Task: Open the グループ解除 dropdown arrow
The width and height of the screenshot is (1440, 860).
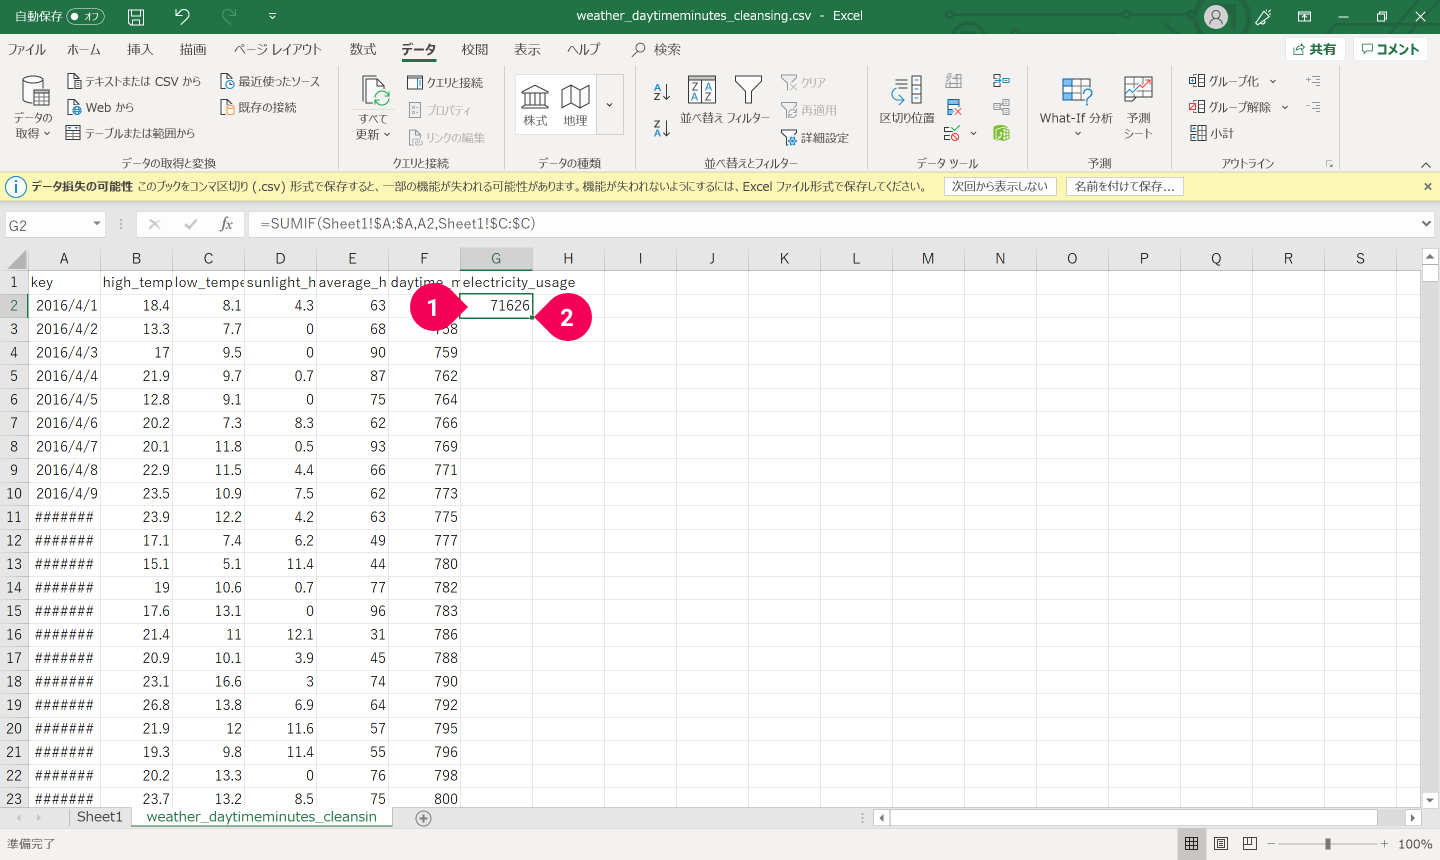Action: pyautogui.click(x=1285, y=107)
